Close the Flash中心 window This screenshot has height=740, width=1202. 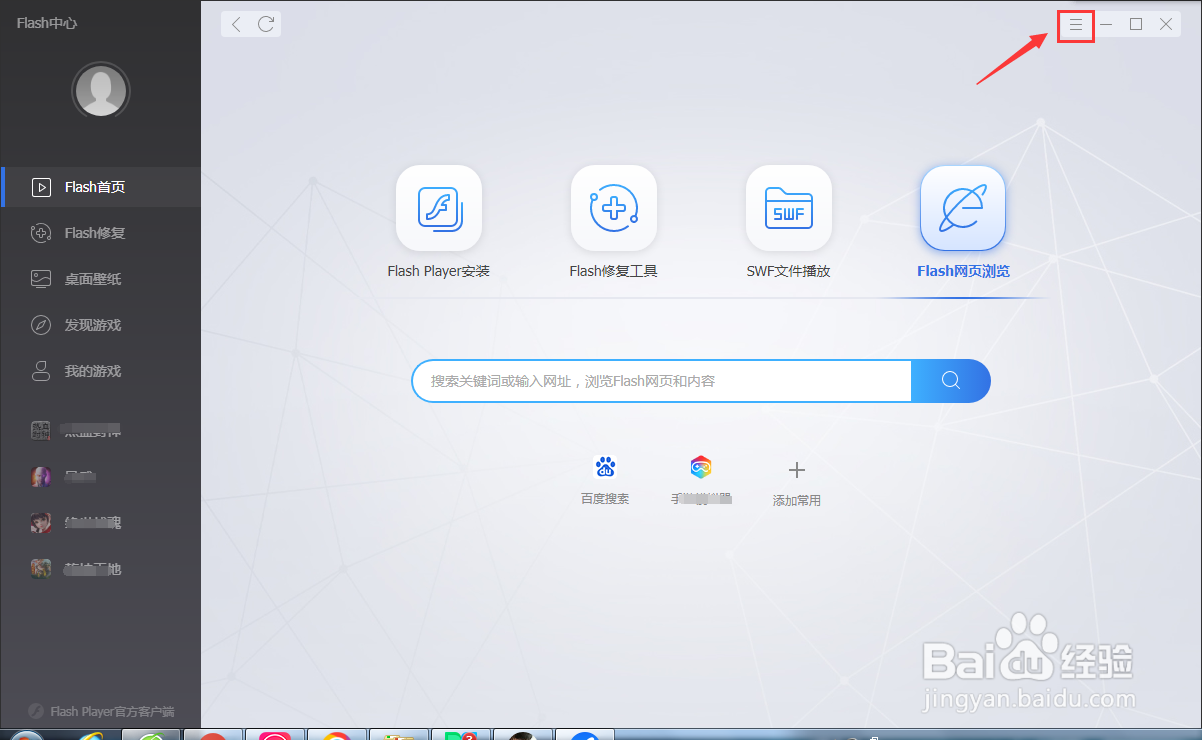[1166, 24]
